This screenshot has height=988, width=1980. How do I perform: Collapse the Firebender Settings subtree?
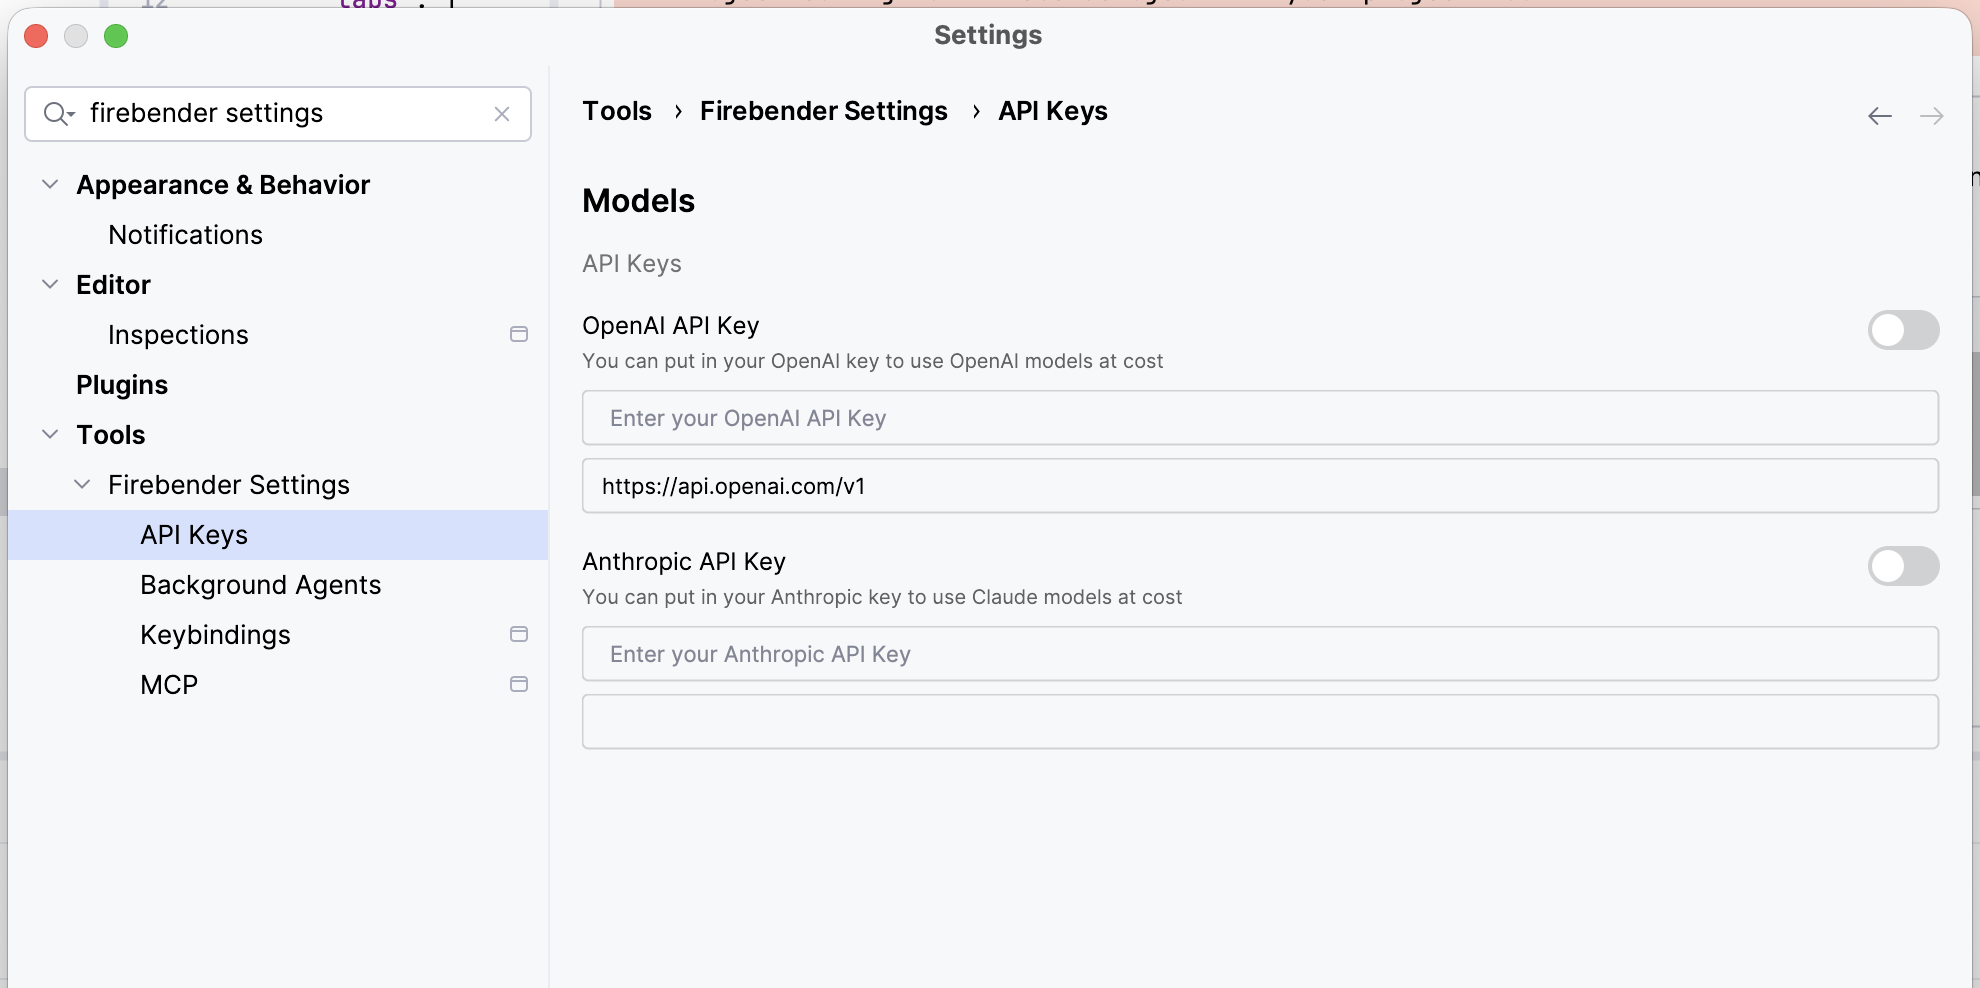point(81,484)
